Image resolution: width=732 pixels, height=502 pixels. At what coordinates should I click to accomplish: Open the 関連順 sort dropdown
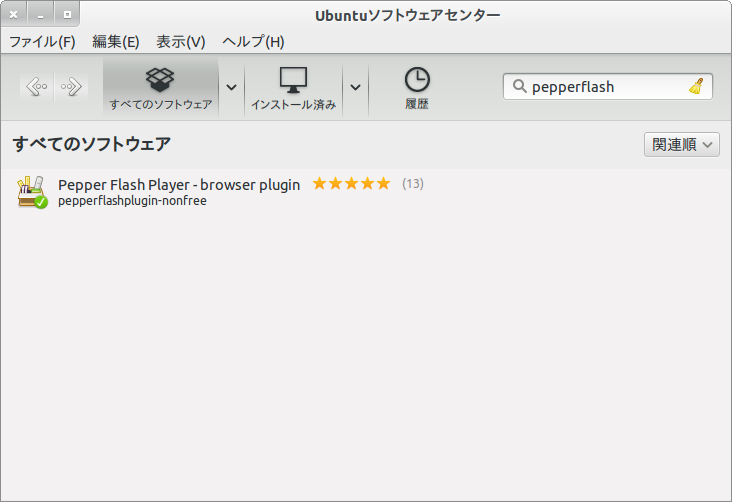pos(682,145)
